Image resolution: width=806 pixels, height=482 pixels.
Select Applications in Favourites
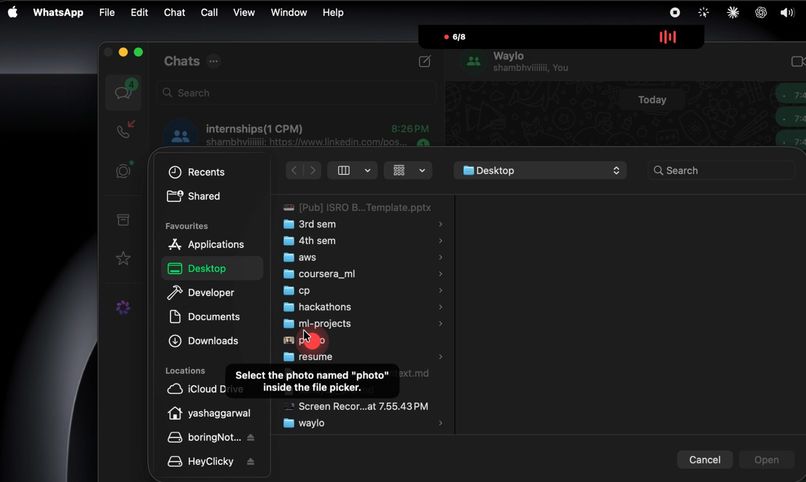[212, 244]
